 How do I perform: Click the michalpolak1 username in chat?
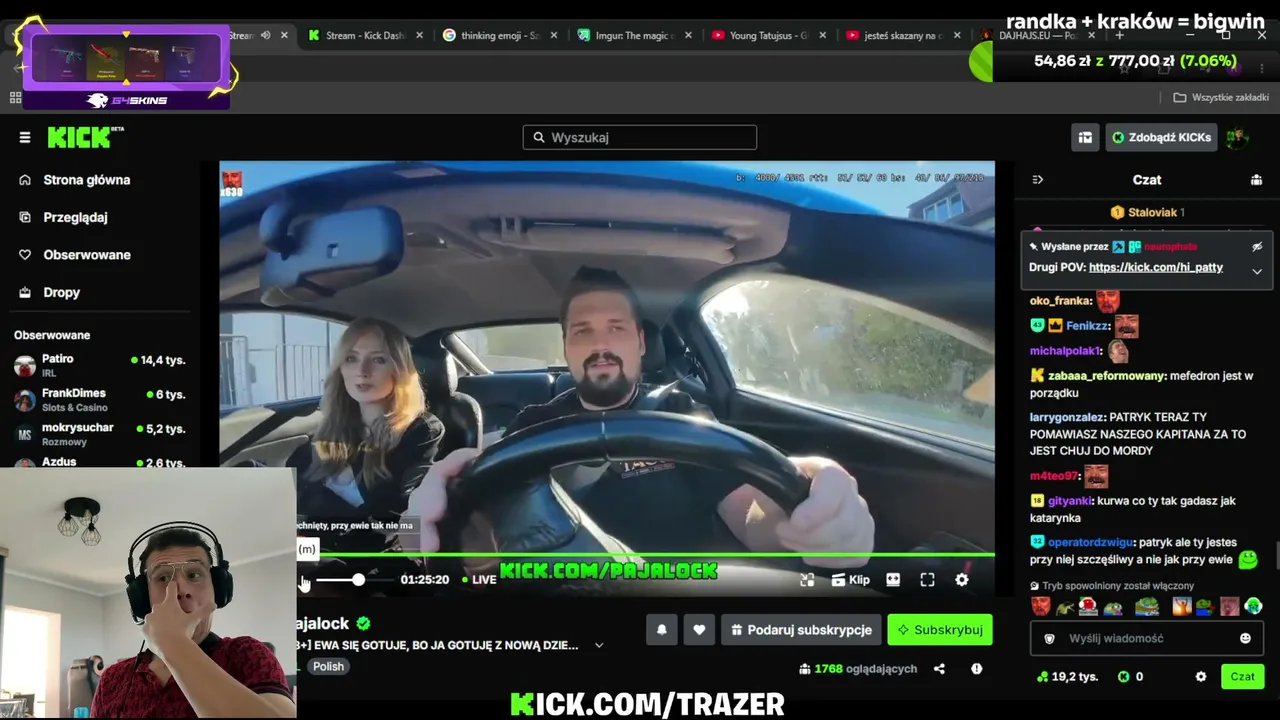[x=1066, y=351]
